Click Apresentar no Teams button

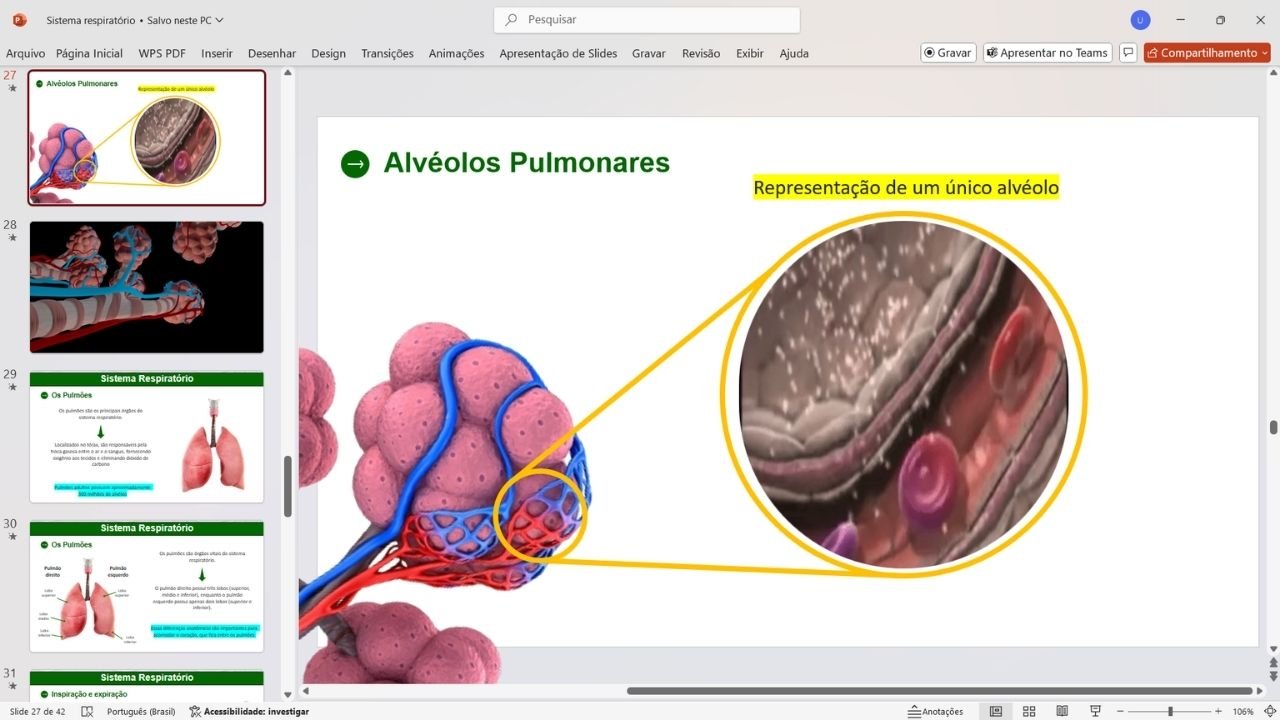point(1047,53)
